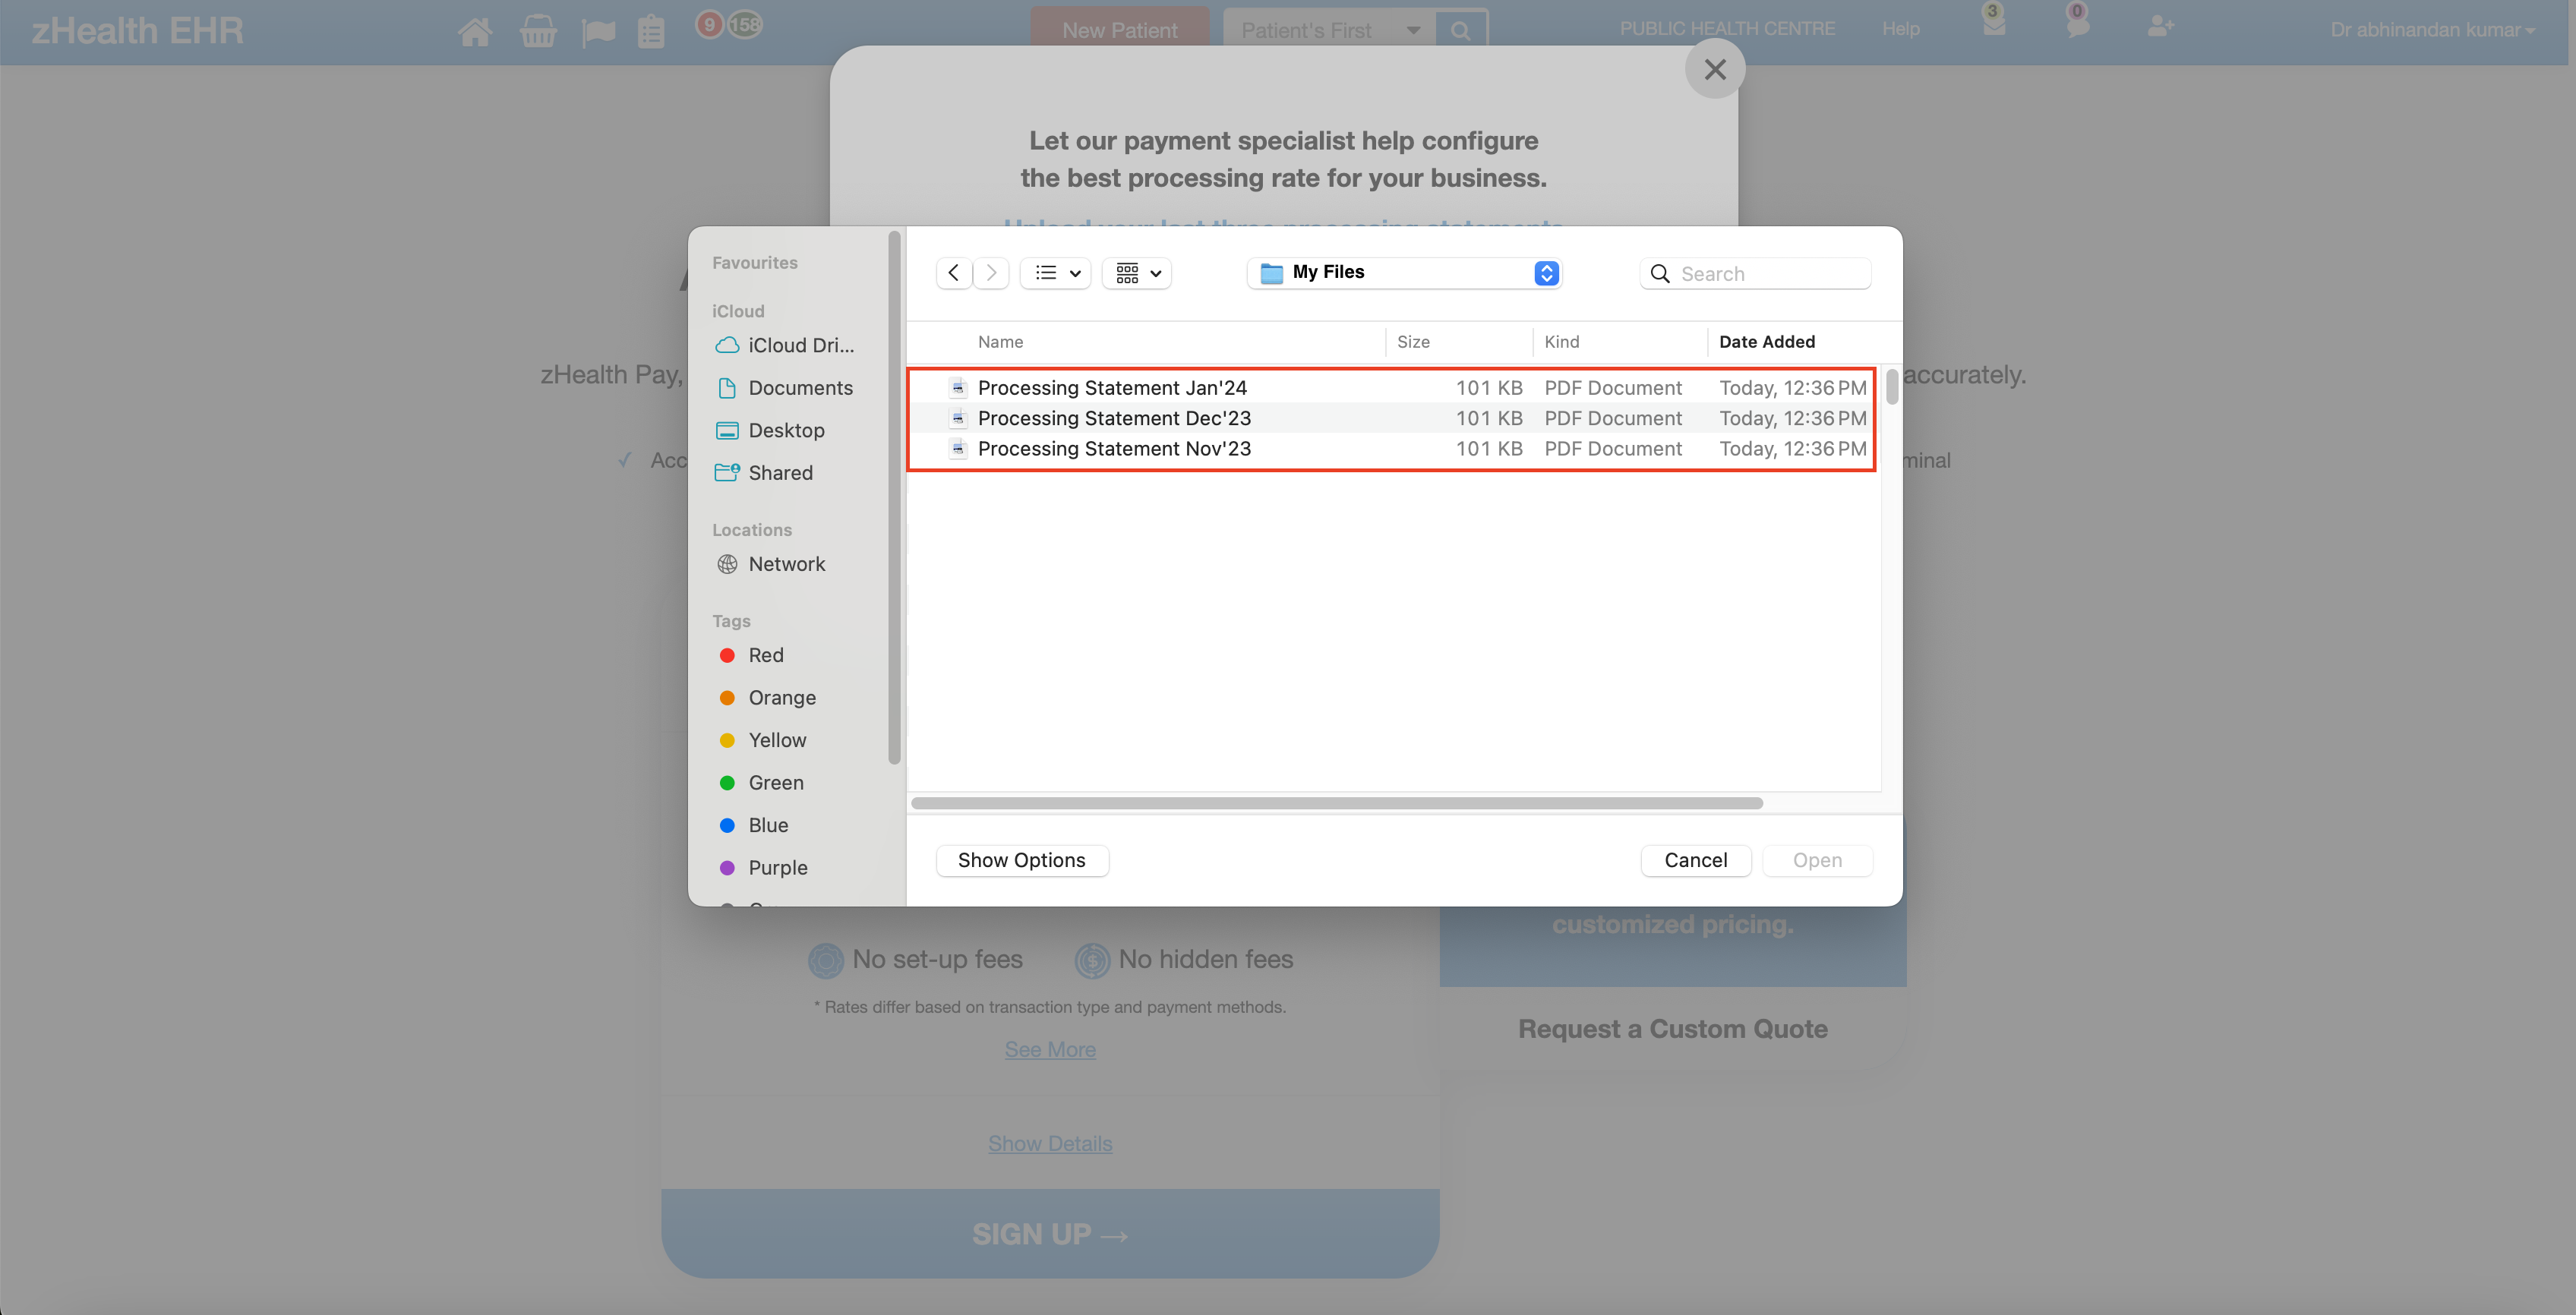Click the 158 notification badge
The image size is (2576, 1315).
click(745, 24)
